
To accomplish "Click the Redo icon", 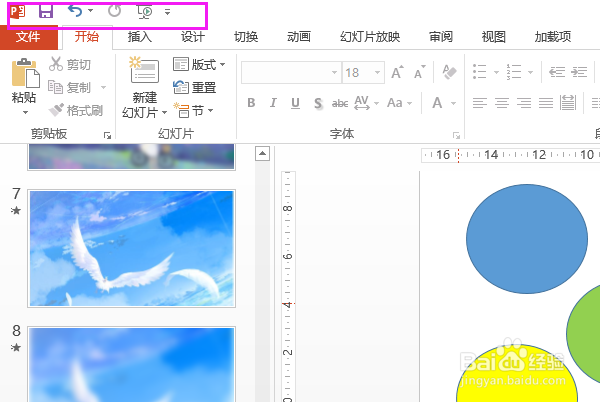I will (114, 11).
